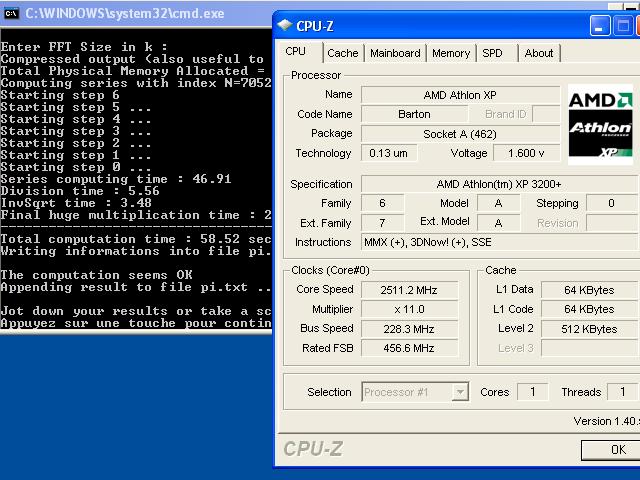Click 'Appending result to file pi.txt' line
640x480 pixels.
pyautogui.click(x=136, y=287)
